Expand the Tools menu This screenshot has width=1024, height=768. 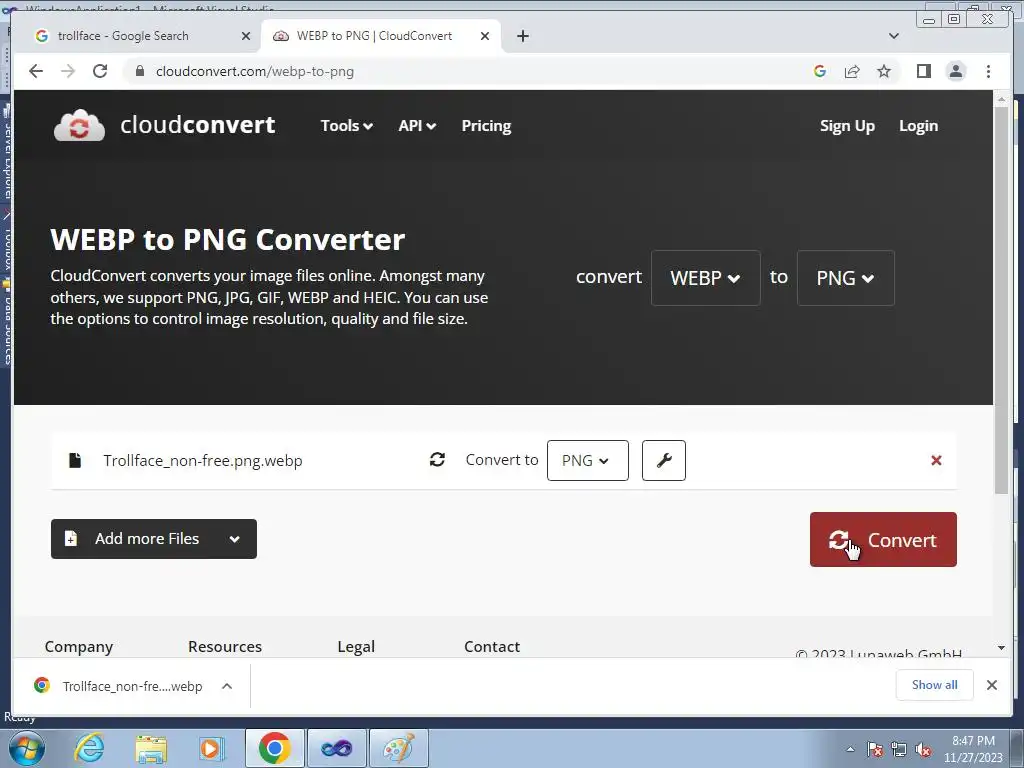(346, 125)
